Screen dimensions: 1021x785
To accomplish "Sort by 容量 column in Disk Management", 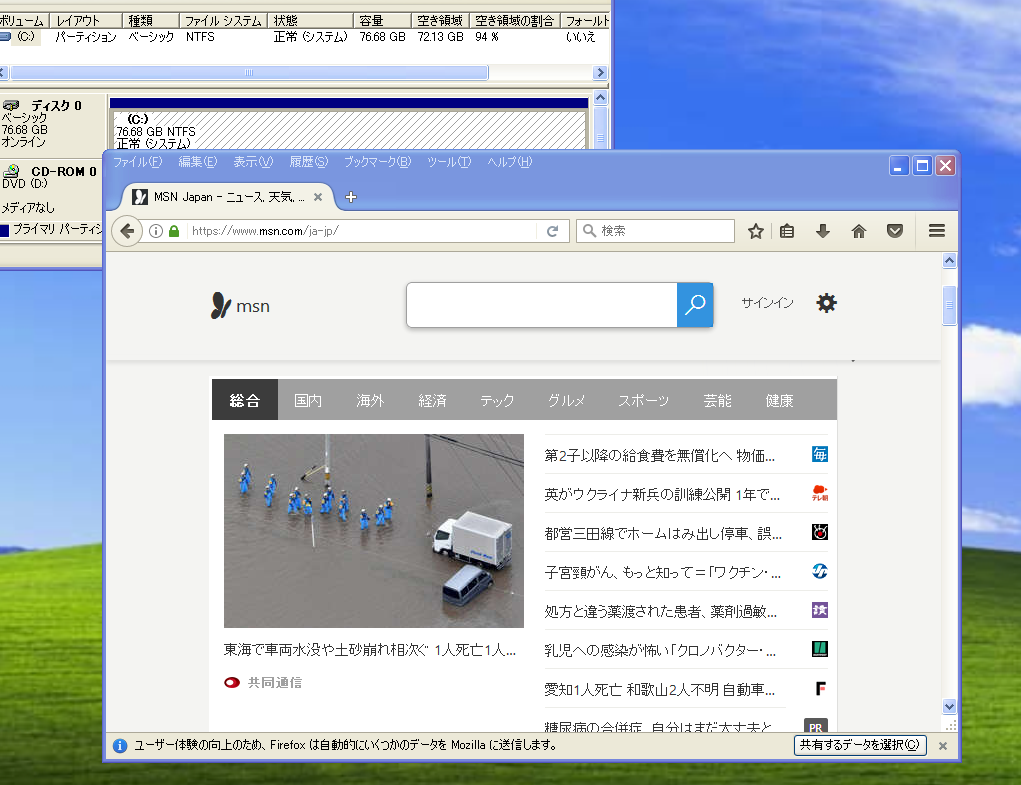I will click(x=382, y=21).
